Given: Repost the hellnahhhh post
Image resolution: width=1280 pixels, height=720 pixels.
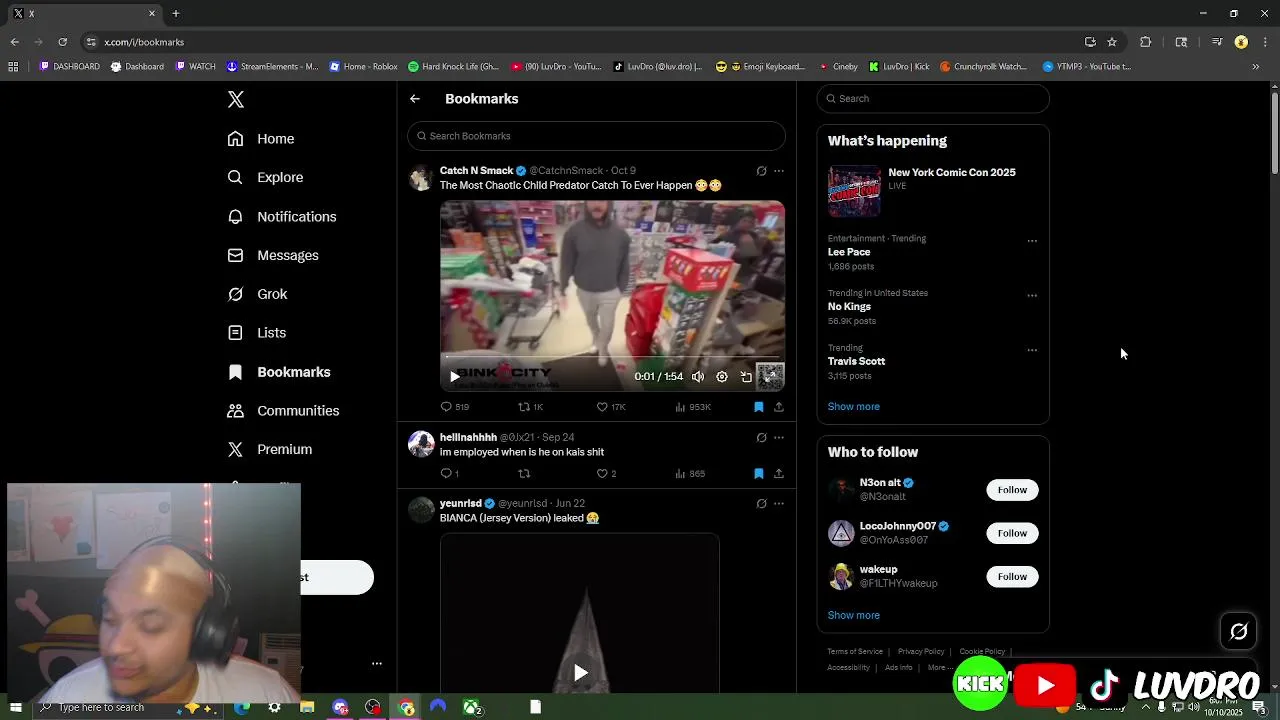Looking at the screenshot, I should click(x=524, y=474).
